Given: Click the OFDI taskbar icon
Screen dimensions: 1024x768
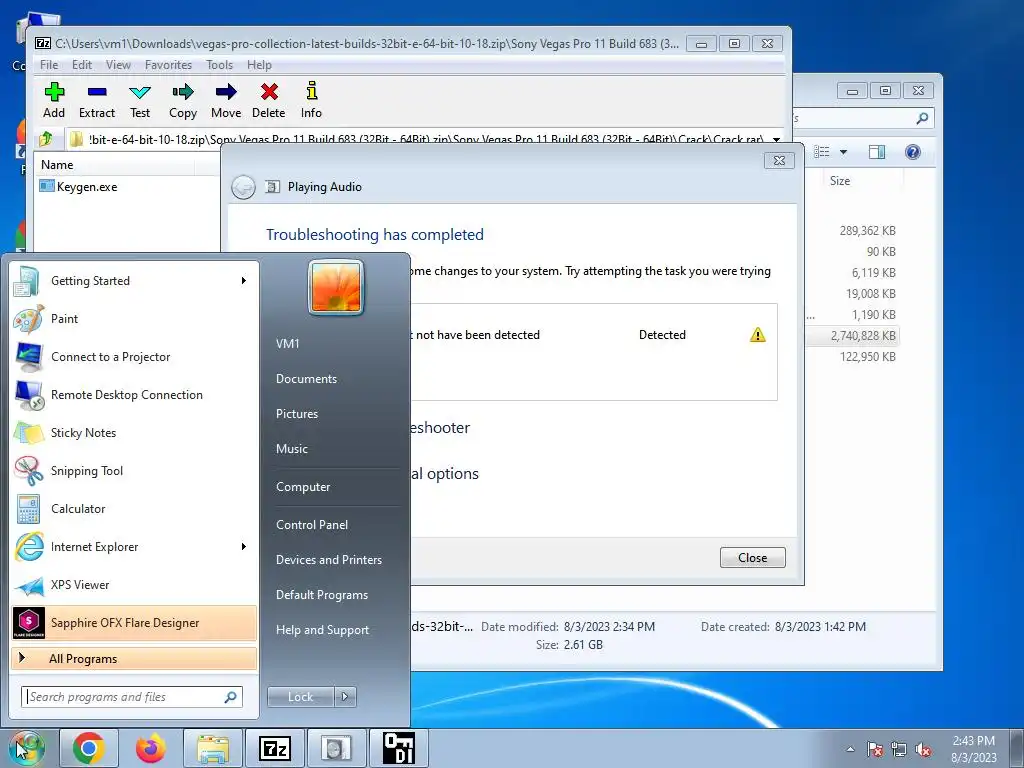Looking at the screenshot, I should click(x=398, y=748).
